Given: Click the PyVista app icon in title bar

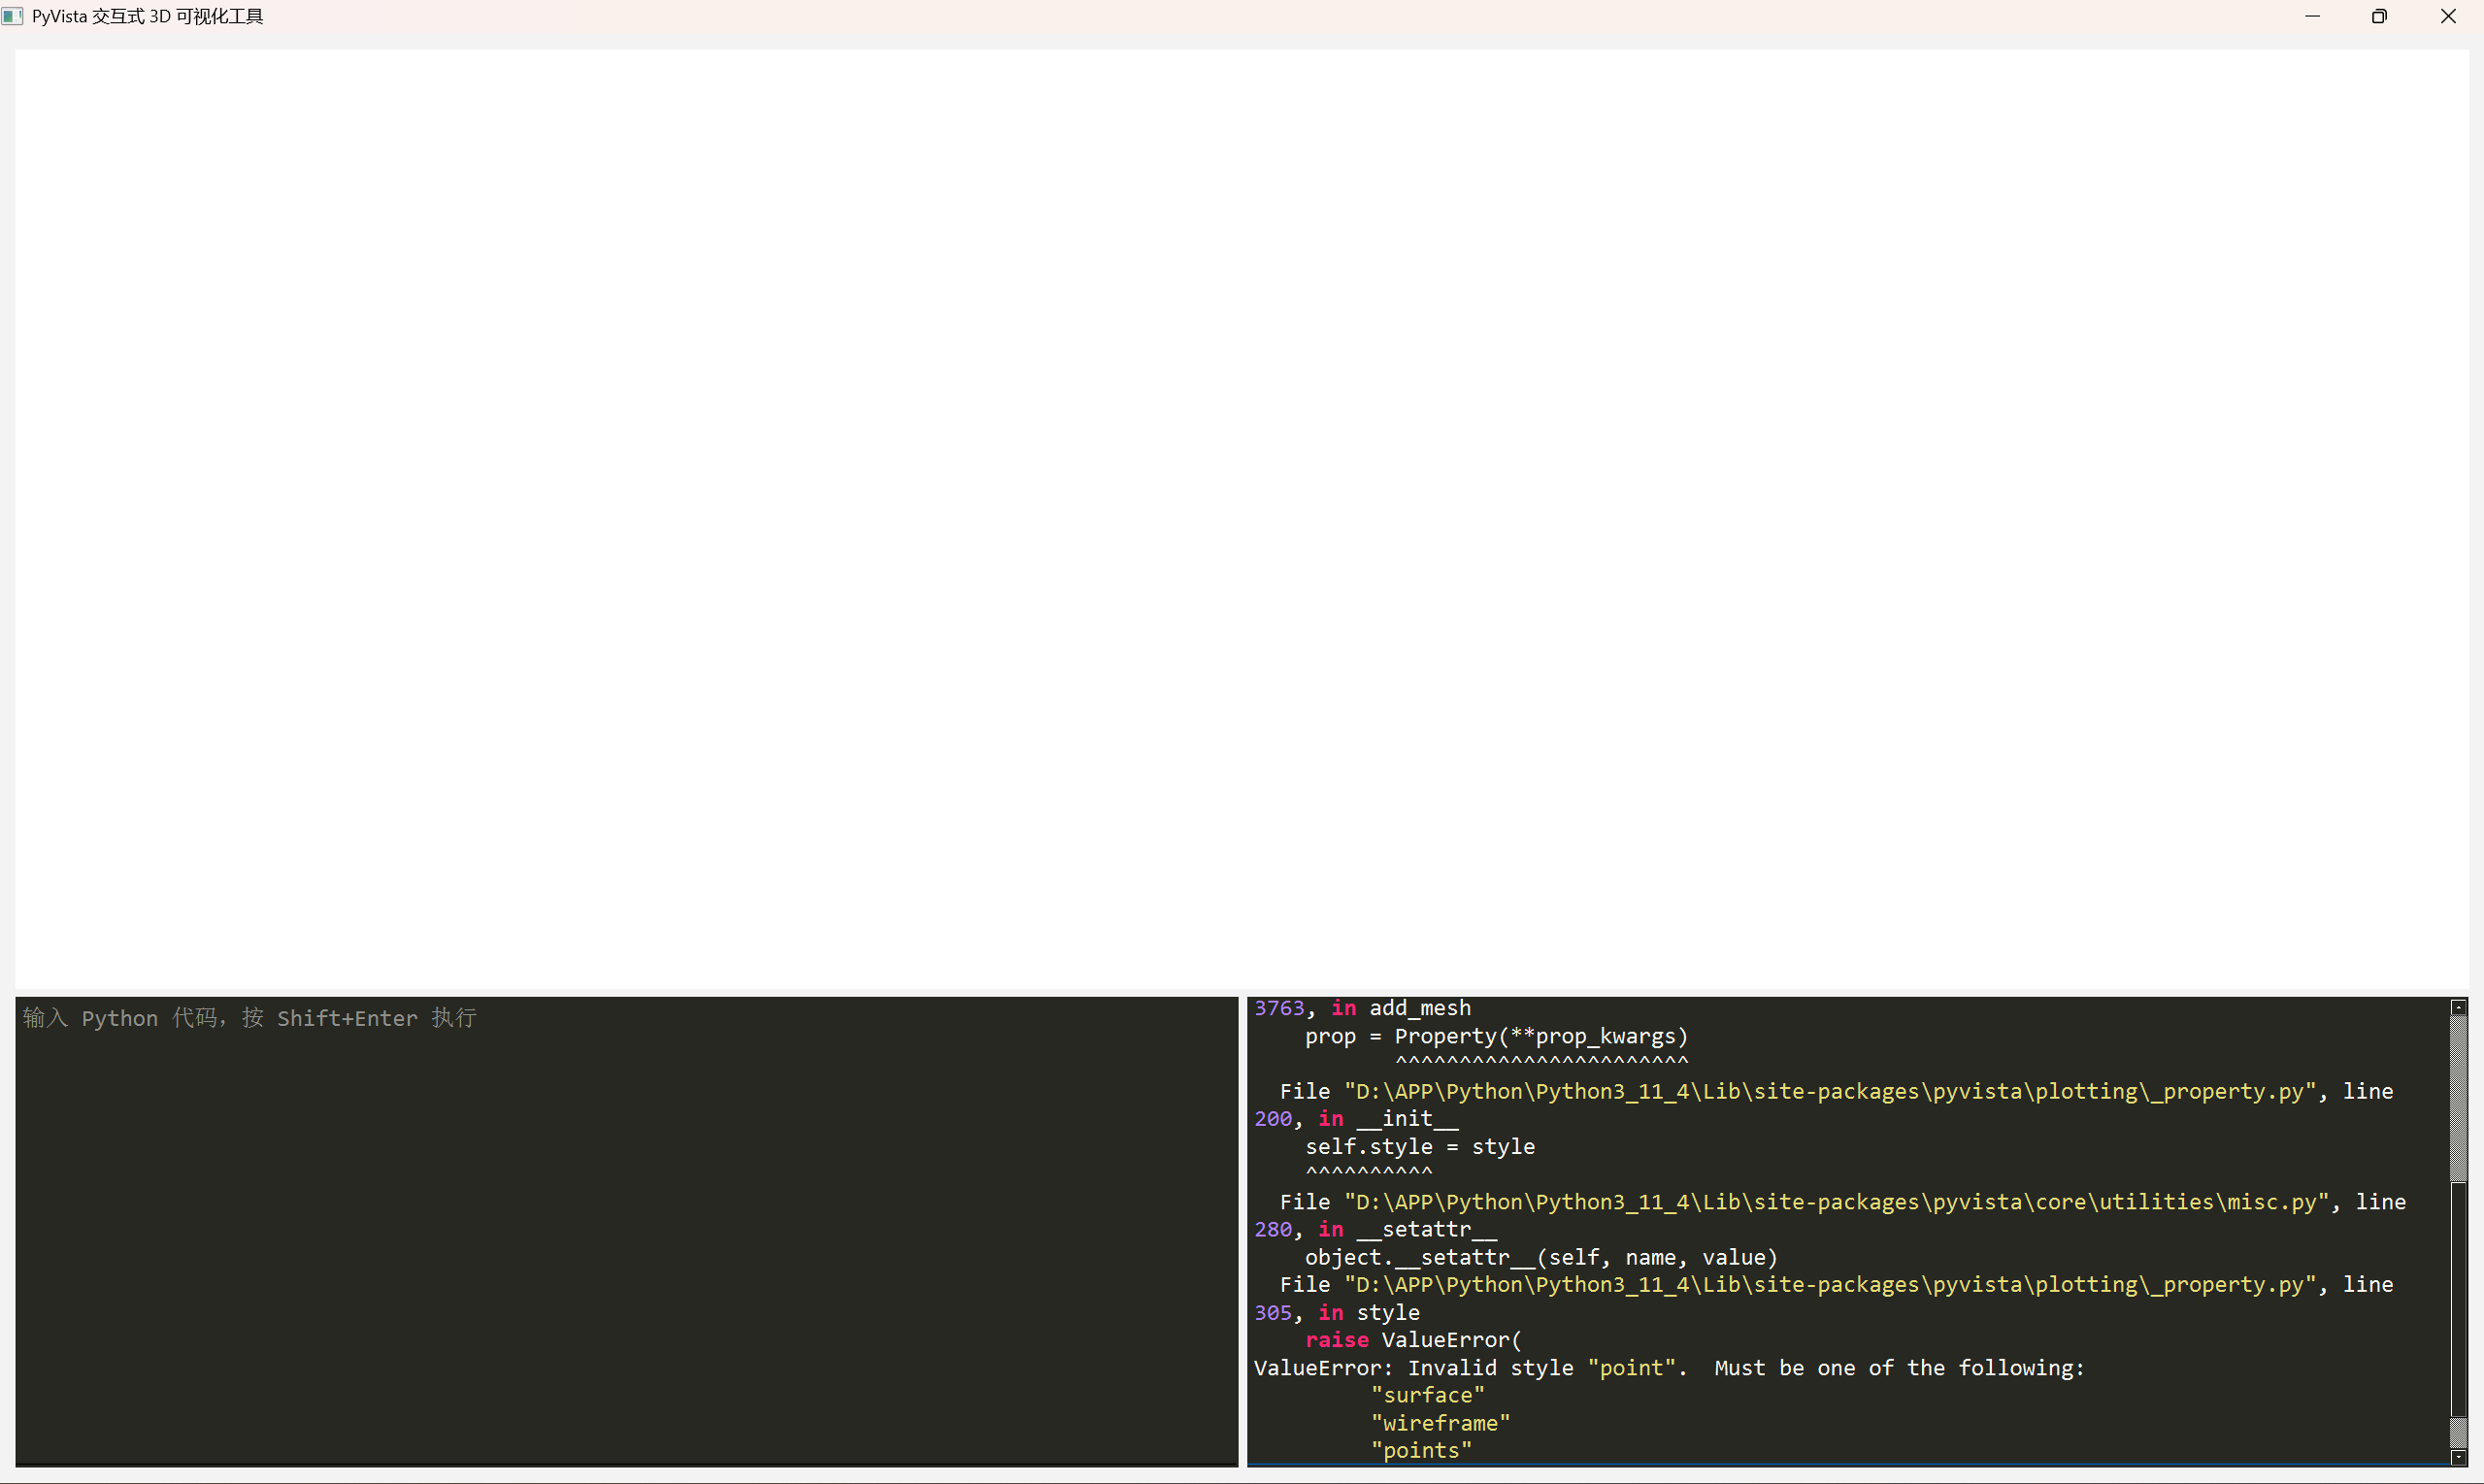Looking at the screenshot, I should click(x=12, y=16).
